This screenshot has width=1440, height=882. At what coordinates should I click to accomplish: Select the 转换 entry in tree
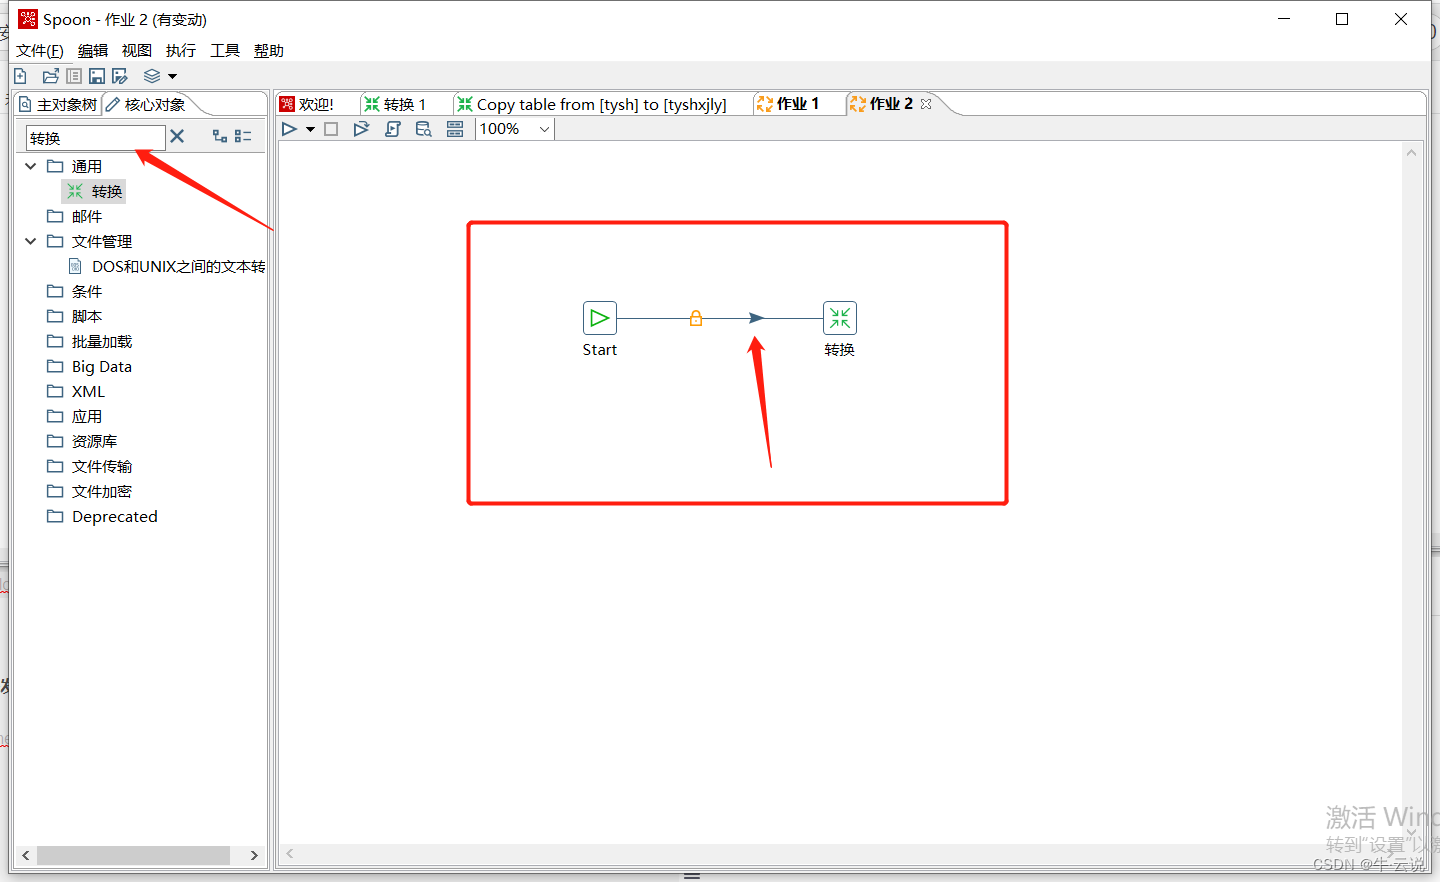pyautogui.click(x=95, y=191)
